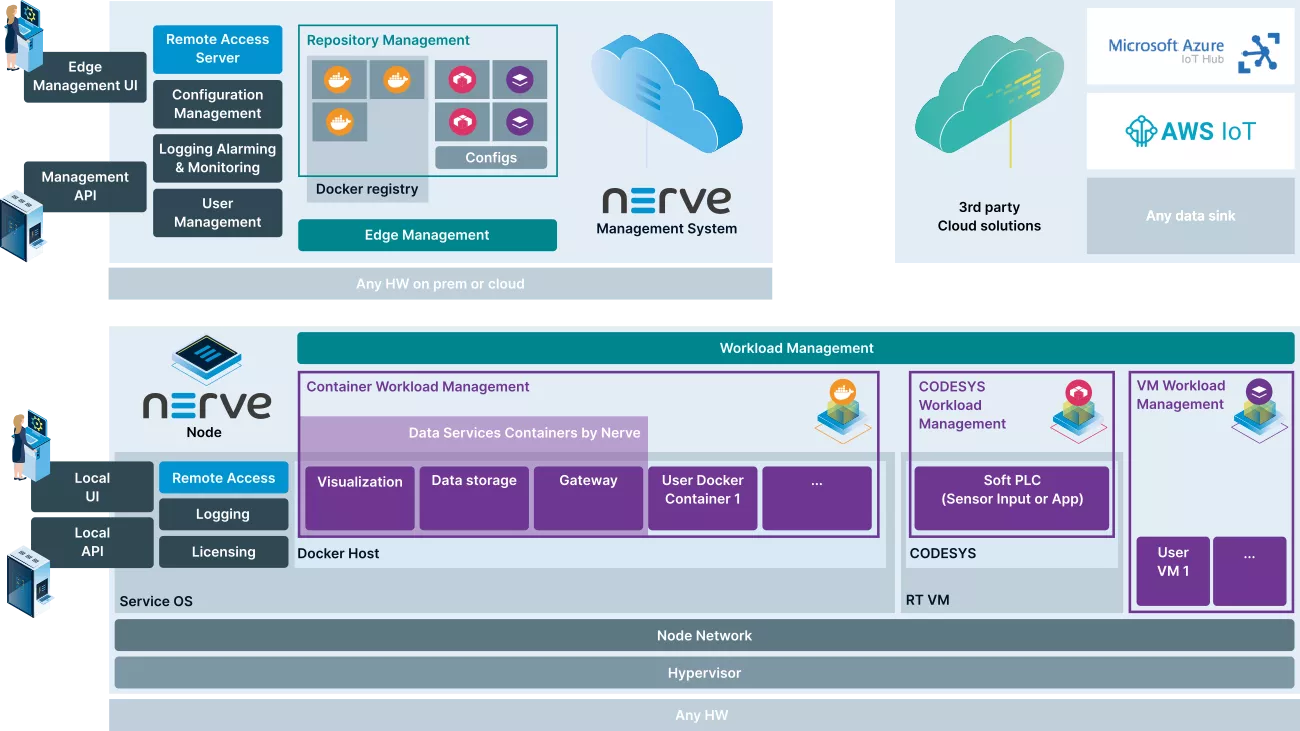The width and height of the screenshot is (1300, 731).
Task: Click the lower purple VM layers icon above Configs
Action: tap(520, 122)
